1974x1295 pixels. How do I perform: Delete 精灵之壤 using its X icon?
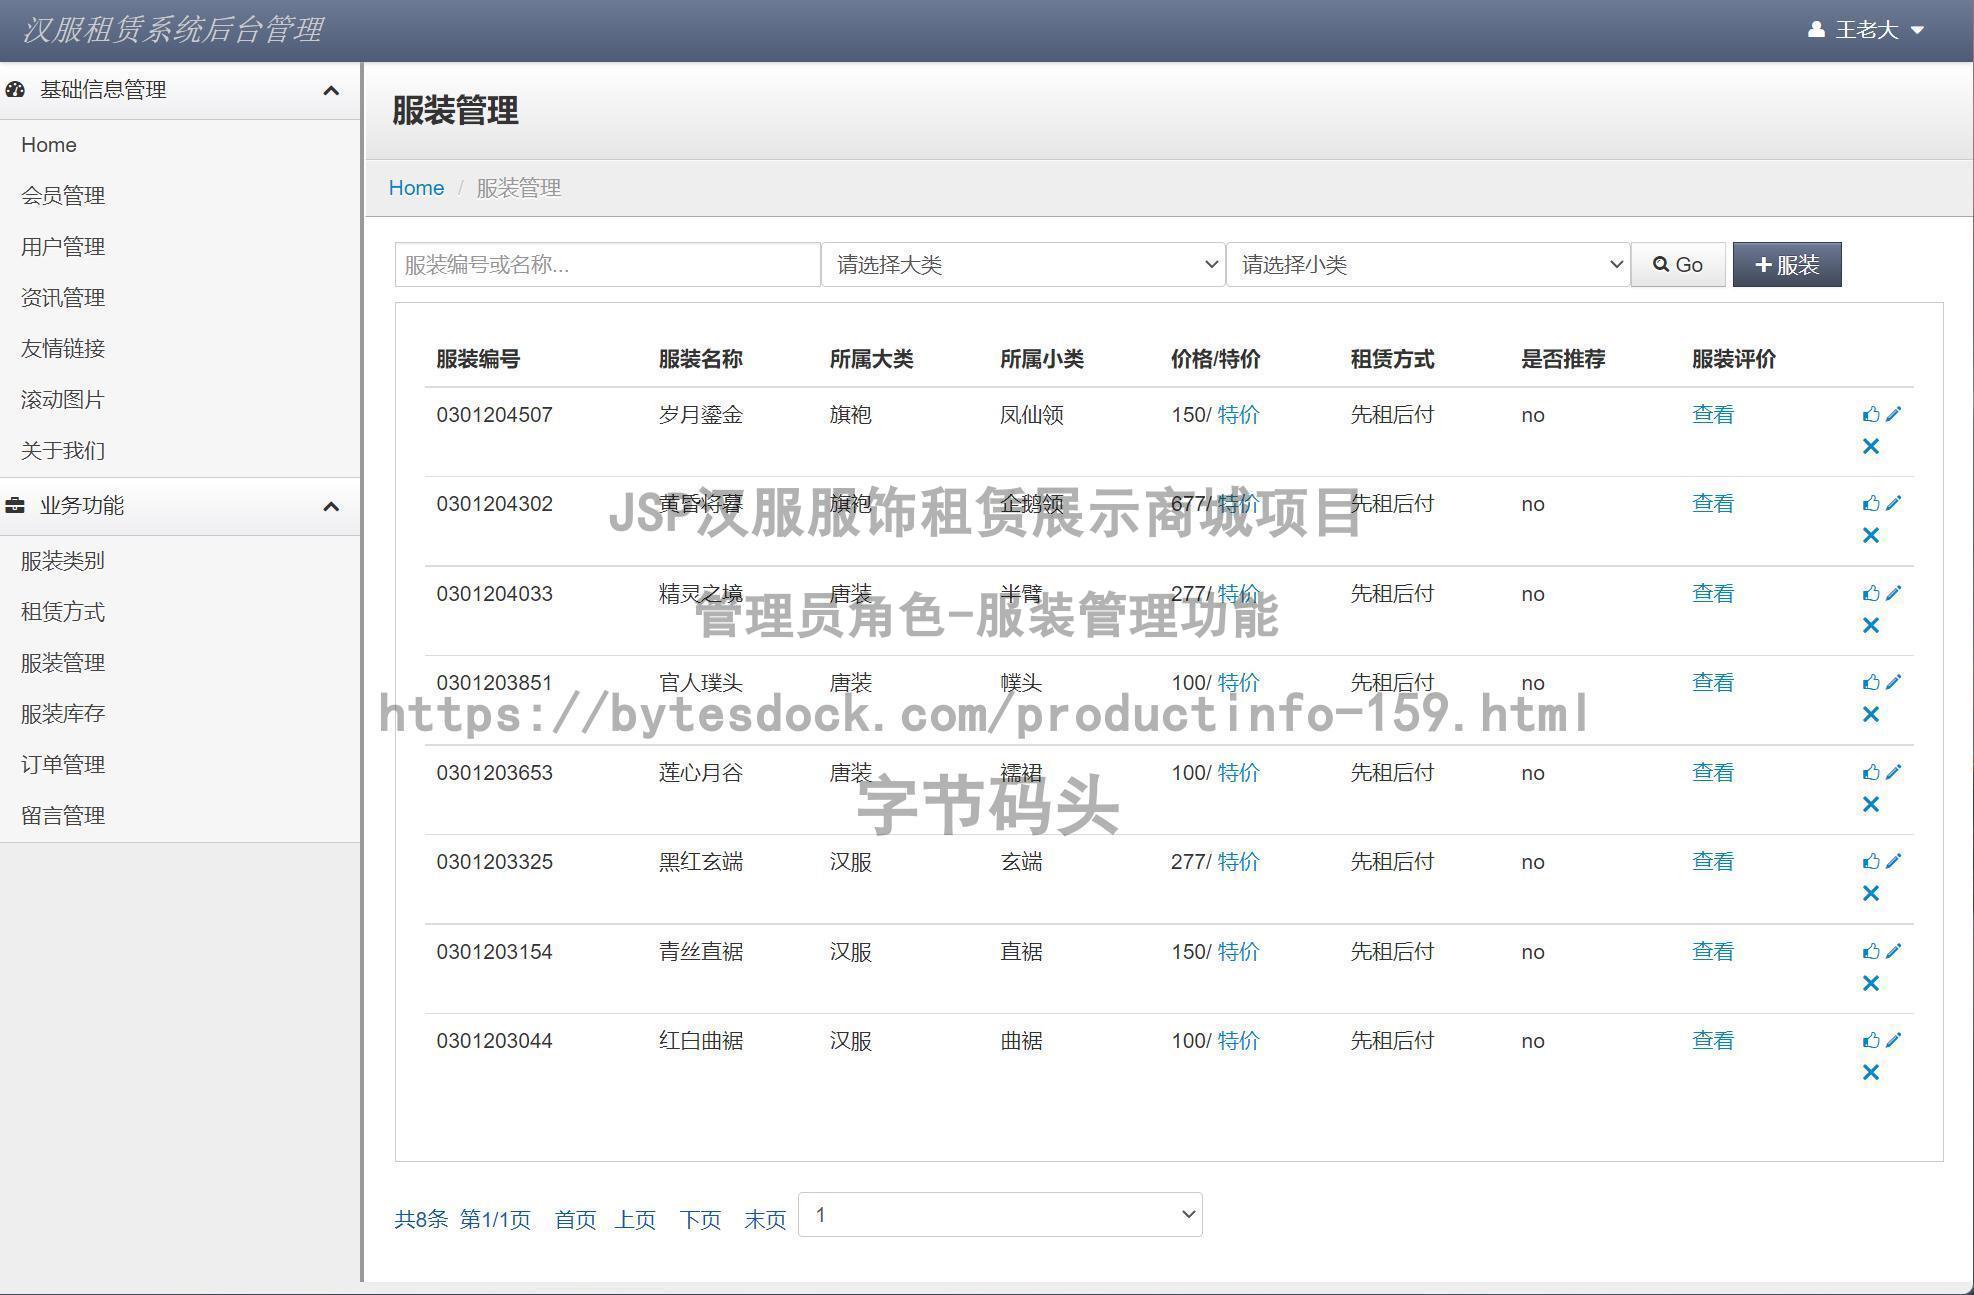[1871, 625]
